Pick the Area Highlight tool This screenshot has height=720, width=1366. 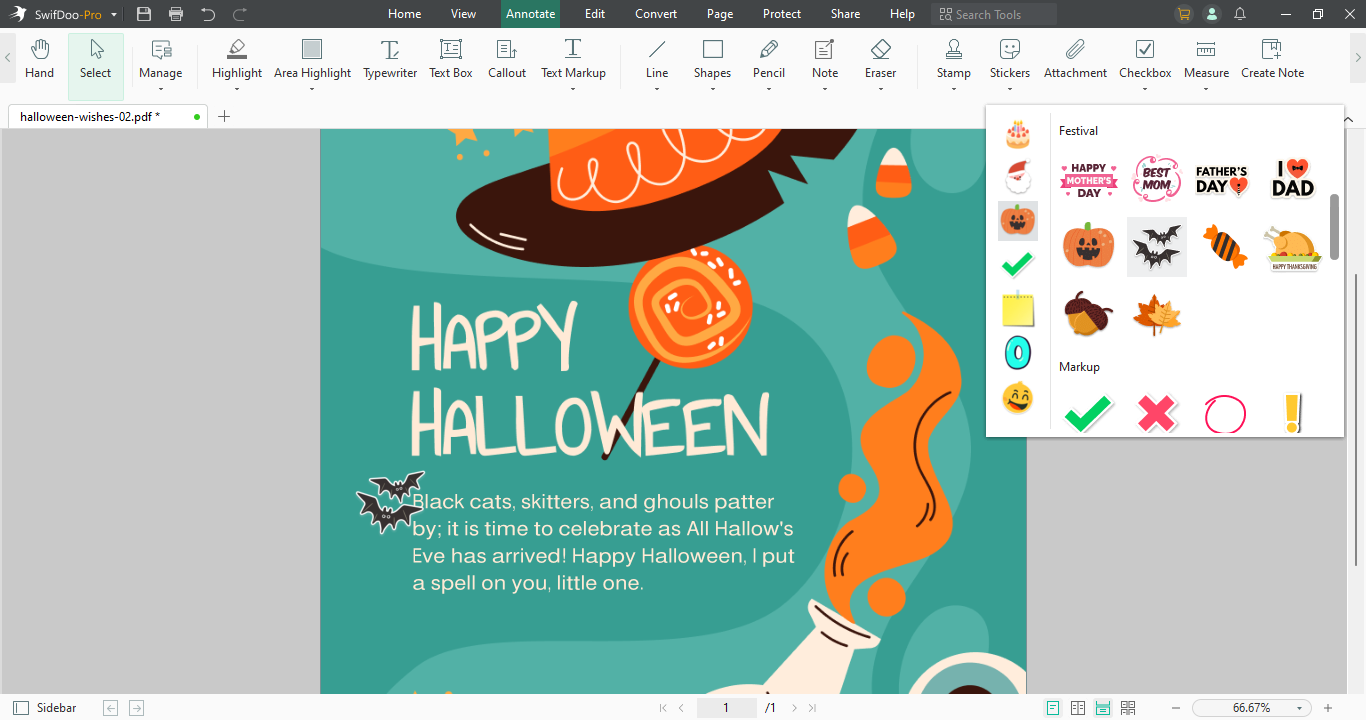[x=312, y=60]
